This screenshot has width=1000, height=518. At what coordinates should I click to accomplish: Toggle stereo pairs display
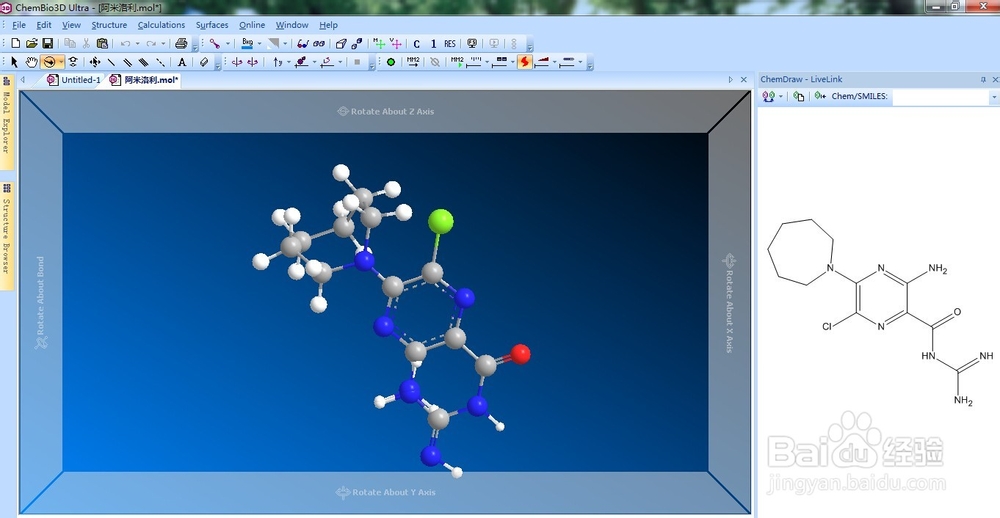319,43
